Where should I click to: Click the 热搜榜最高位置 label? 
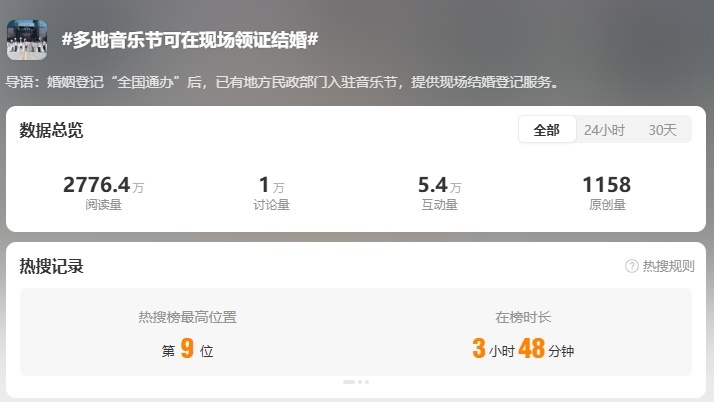[188, 317]
